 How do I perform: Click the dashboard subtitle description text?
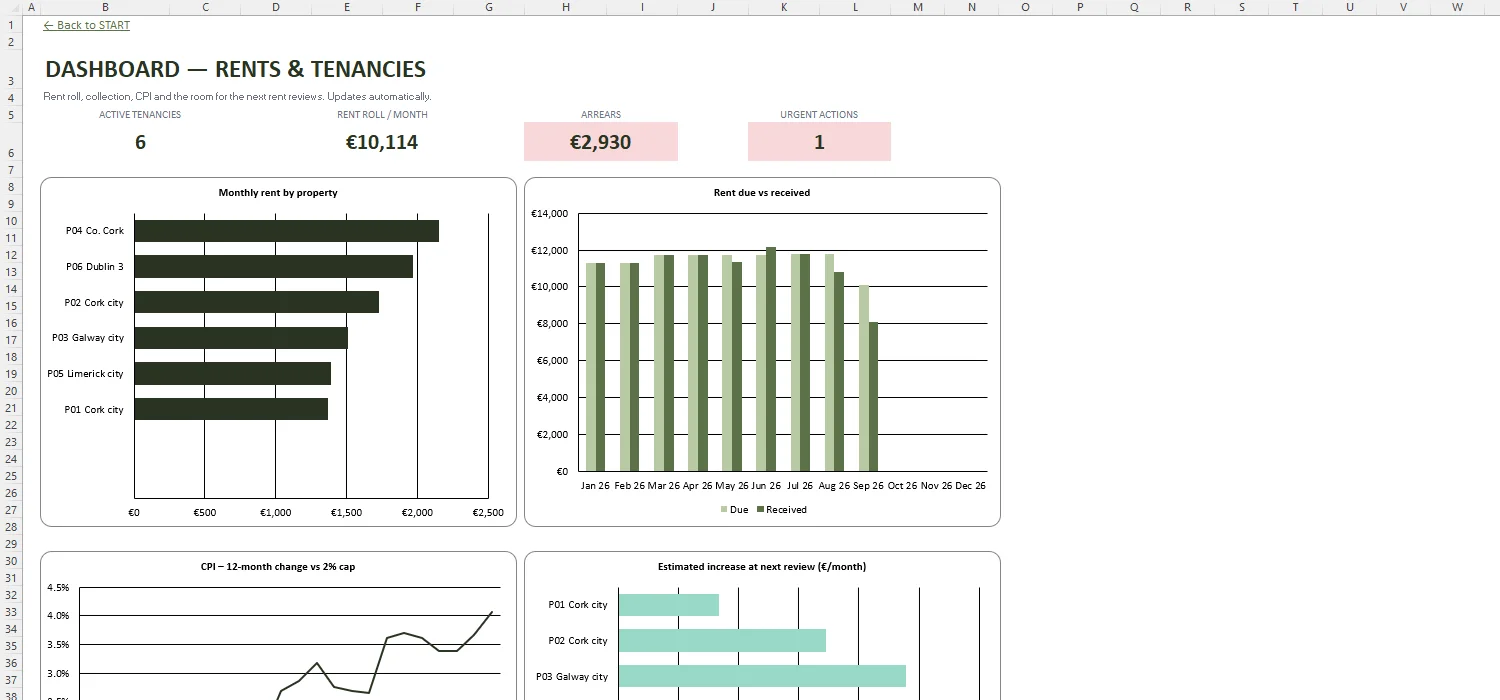click(237, 97)
